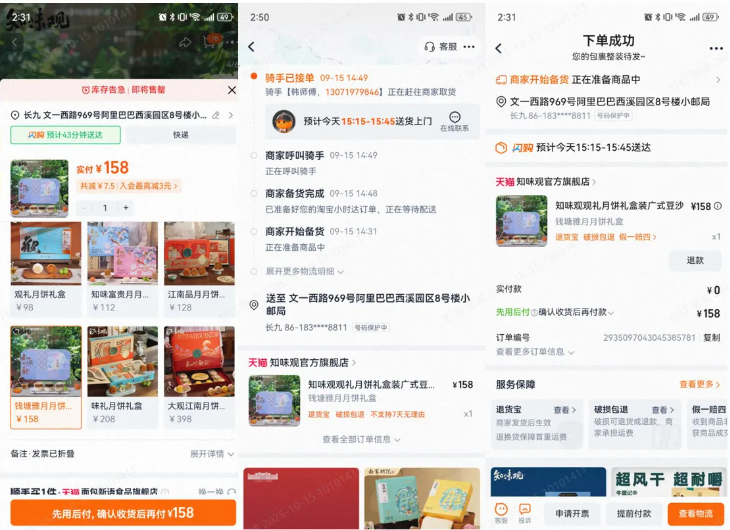Screen dimensions: 730x530
Task: Expand 先用后付 确认收货后再付款 details
Action: pyautogui.click(x=555, y=313)
